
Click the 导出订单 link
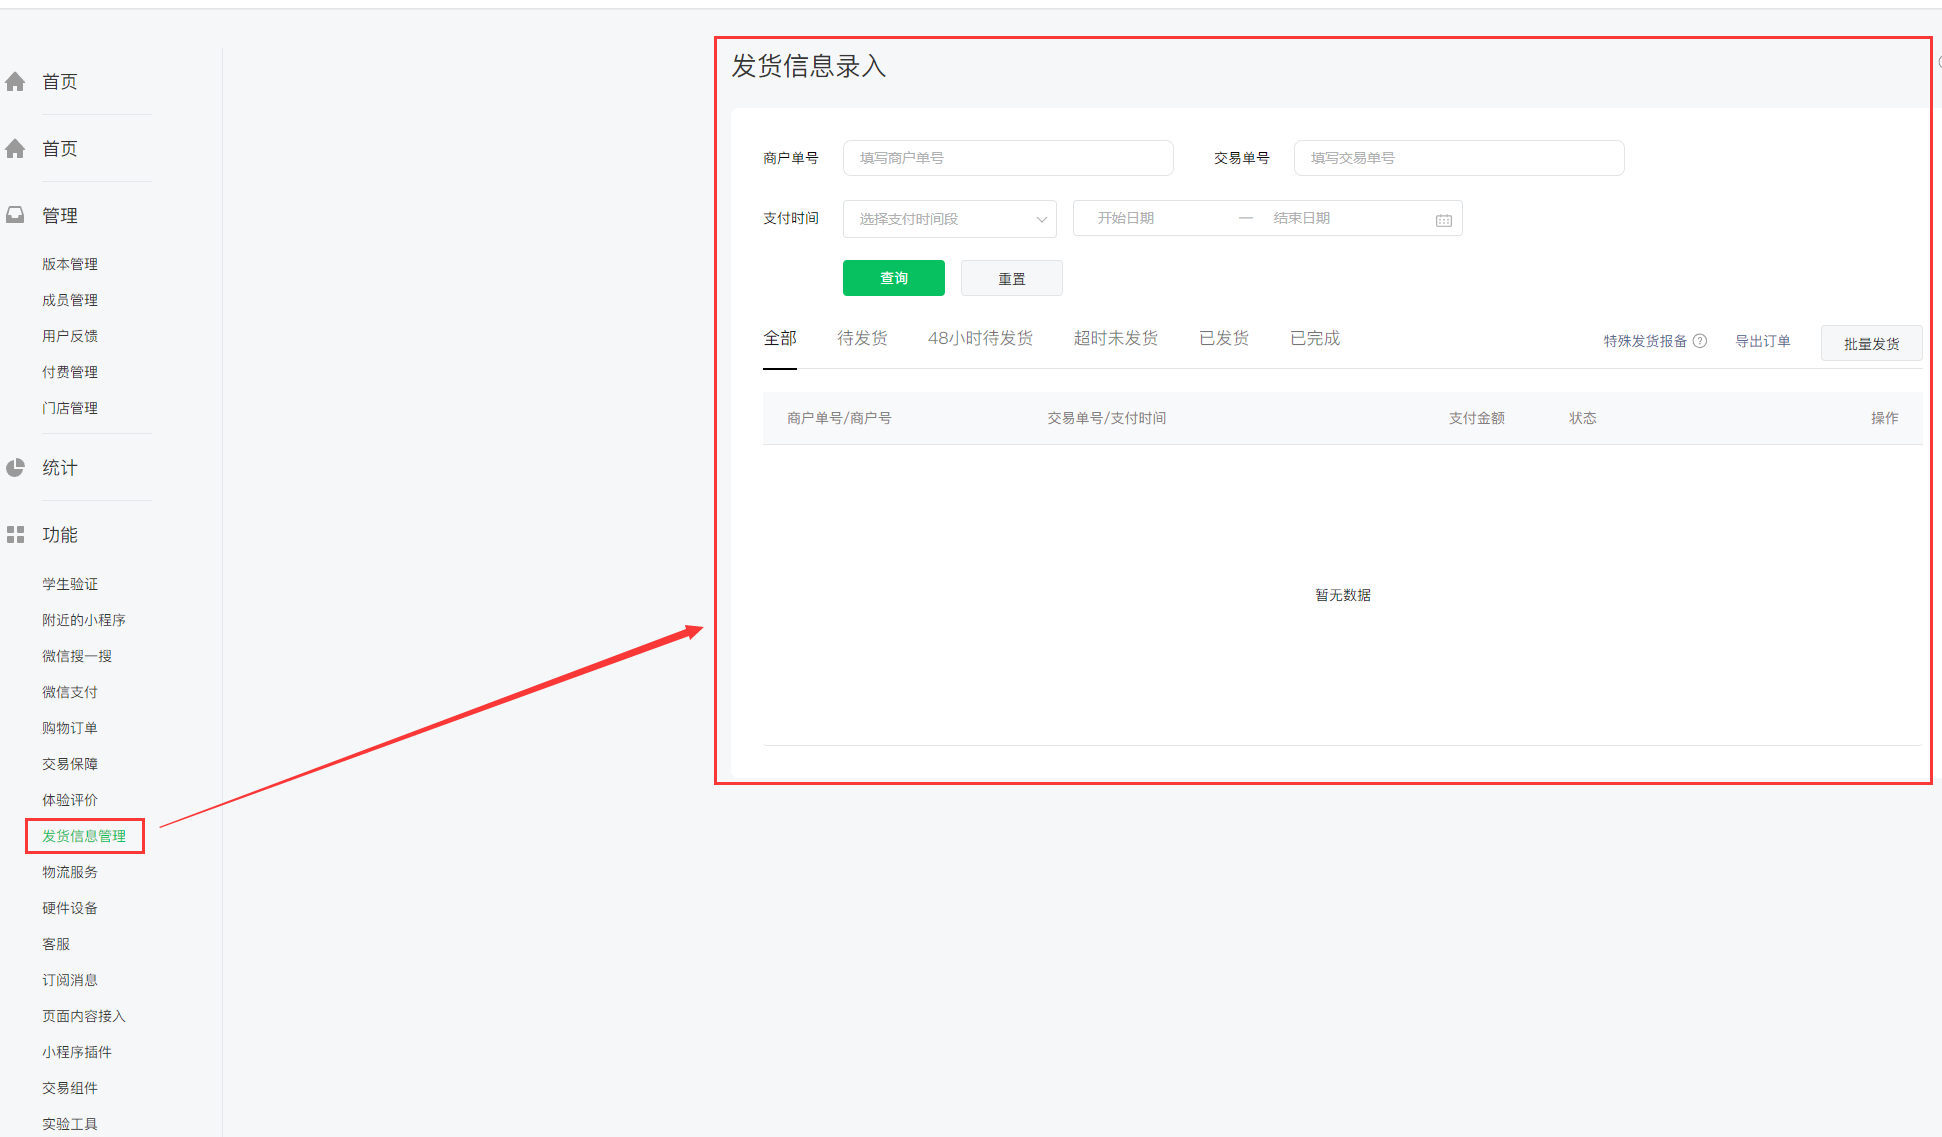coord(1762,341)
